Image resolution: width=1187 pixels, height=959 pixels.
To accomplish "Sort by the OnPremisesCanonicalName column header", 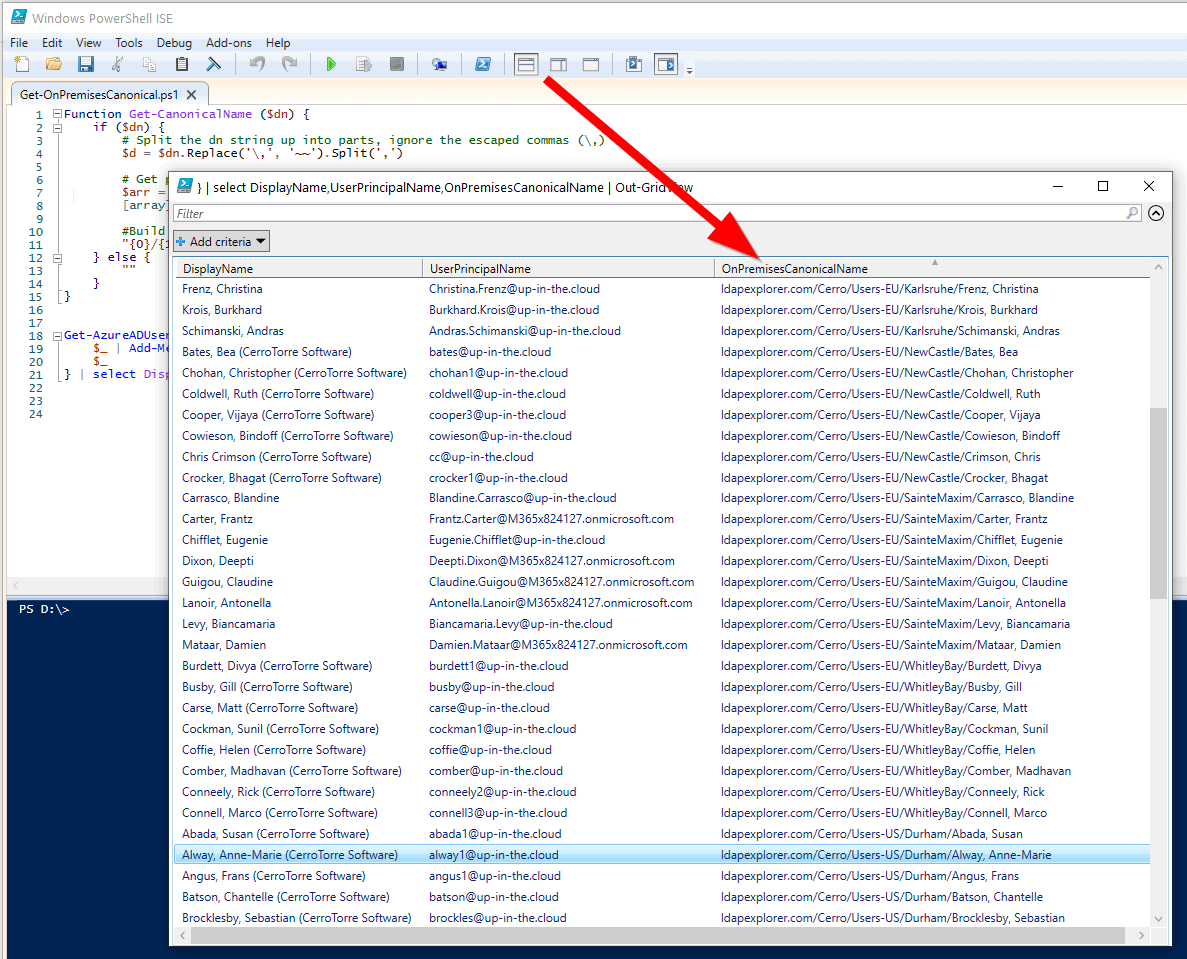I will (933, 269).
